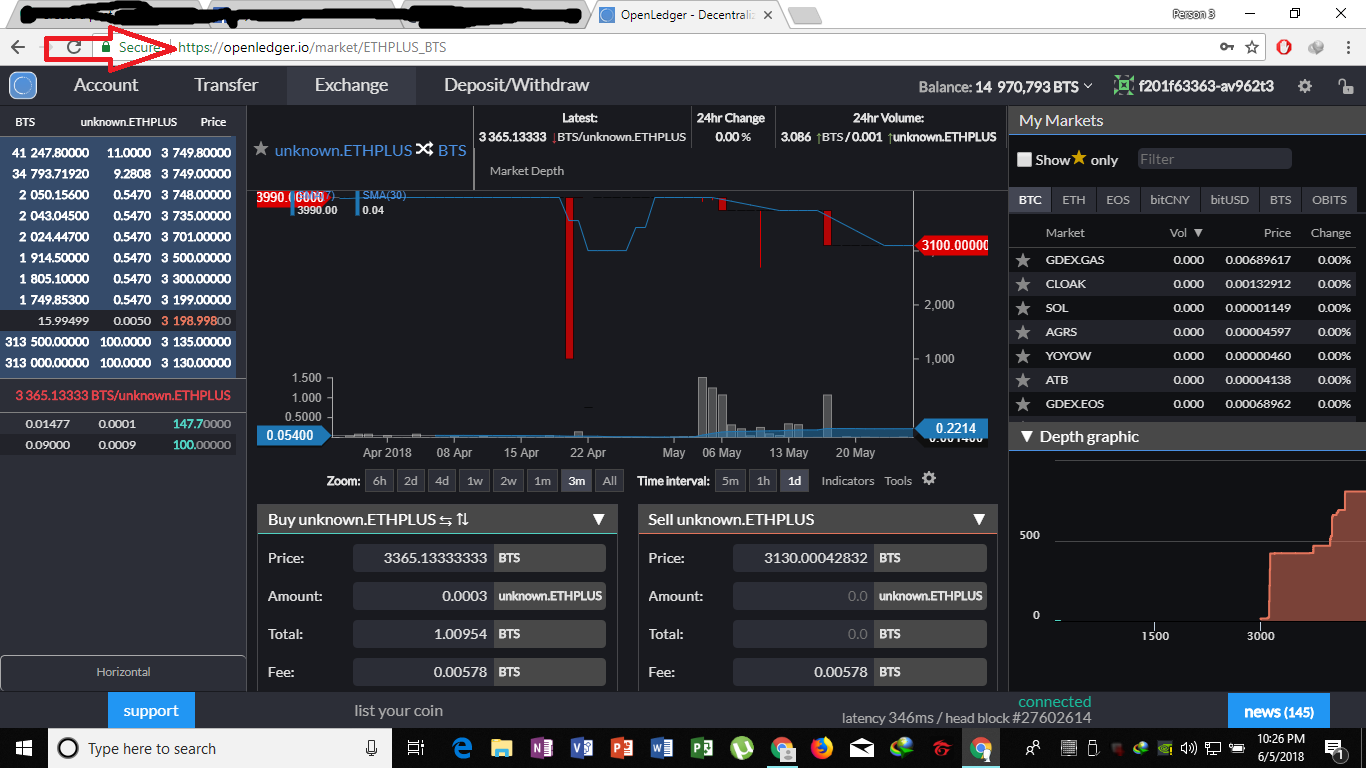Click the green account identicon
The width and height of the screenshot is (1366, 768).
point(1123,86)
